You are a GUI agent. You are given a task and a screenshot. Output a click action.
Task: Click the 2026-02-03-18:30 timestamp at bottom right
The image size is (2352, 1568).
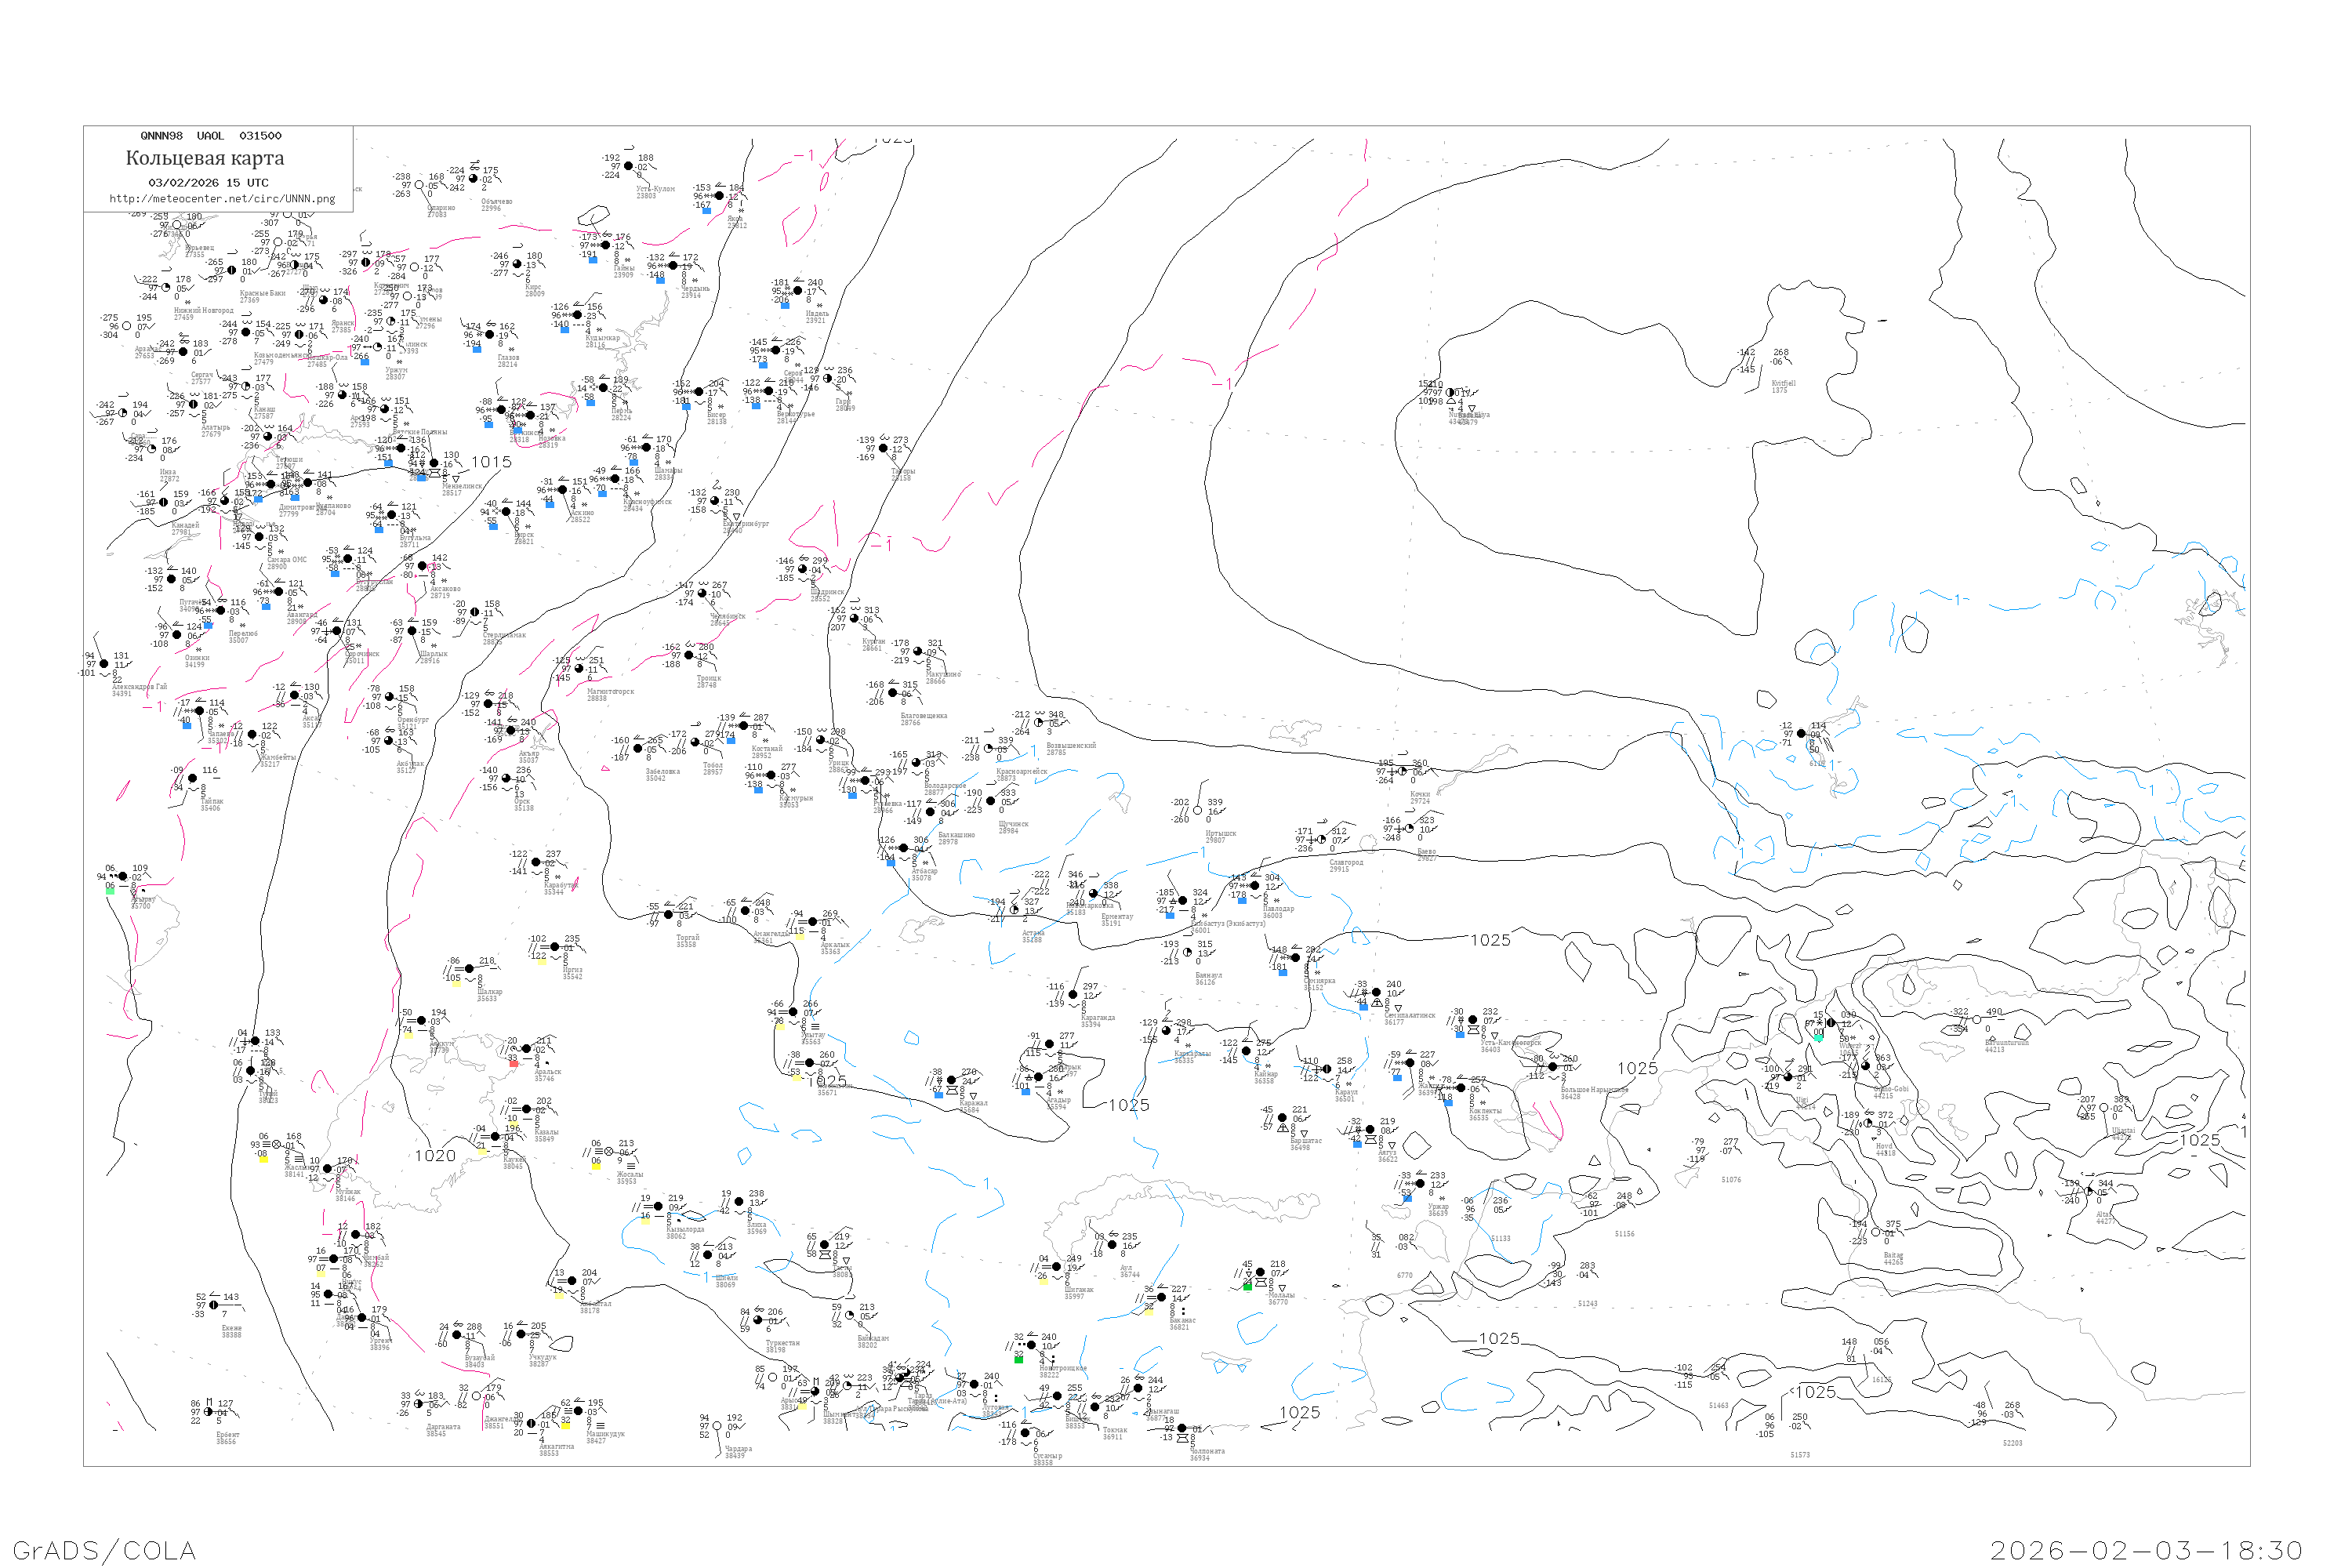2146,1550
